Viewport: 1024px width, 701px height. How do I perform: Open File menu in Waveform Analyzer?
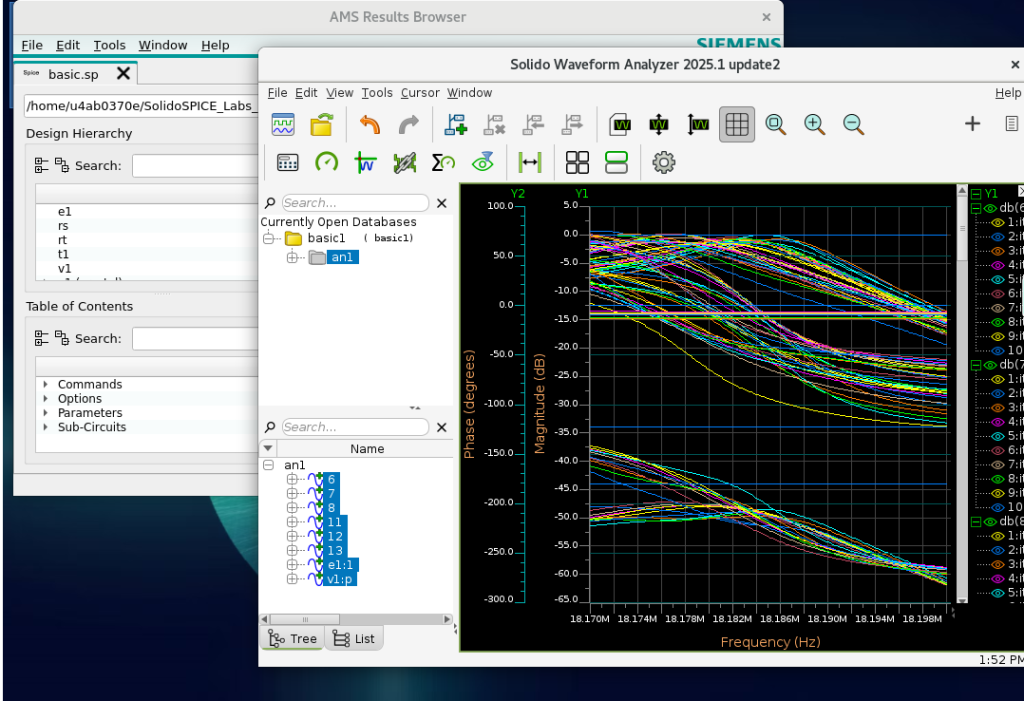[x=277, y=93]
